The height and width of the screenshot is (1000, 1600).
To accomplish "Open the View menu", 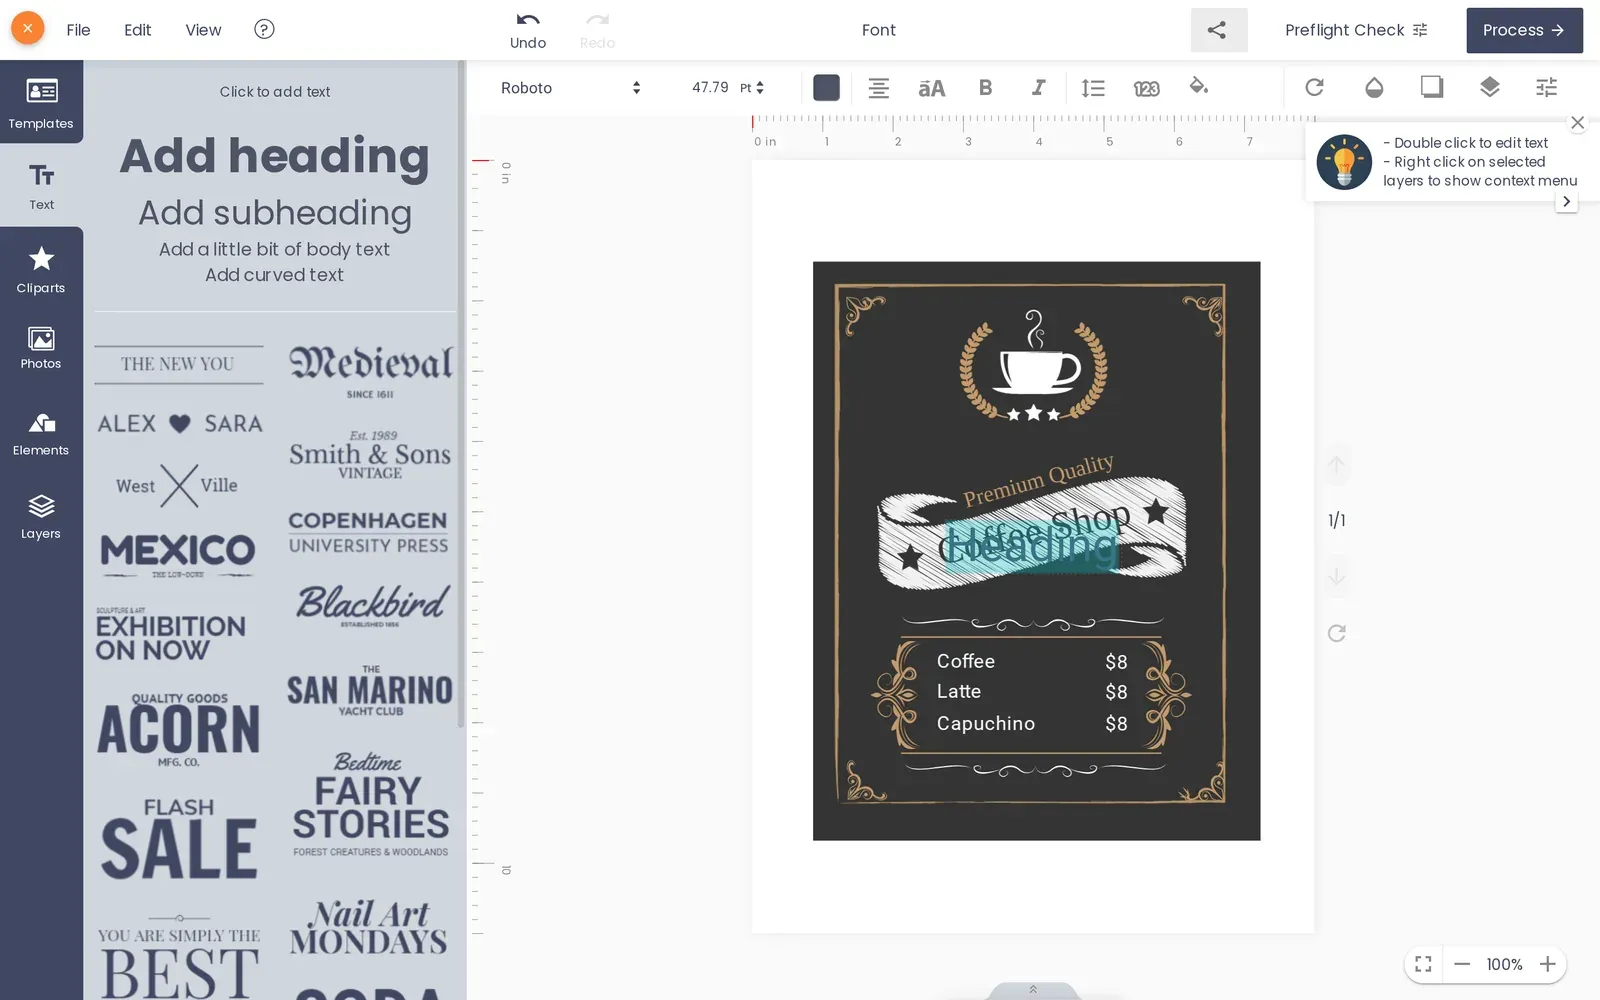I will 203,30.
